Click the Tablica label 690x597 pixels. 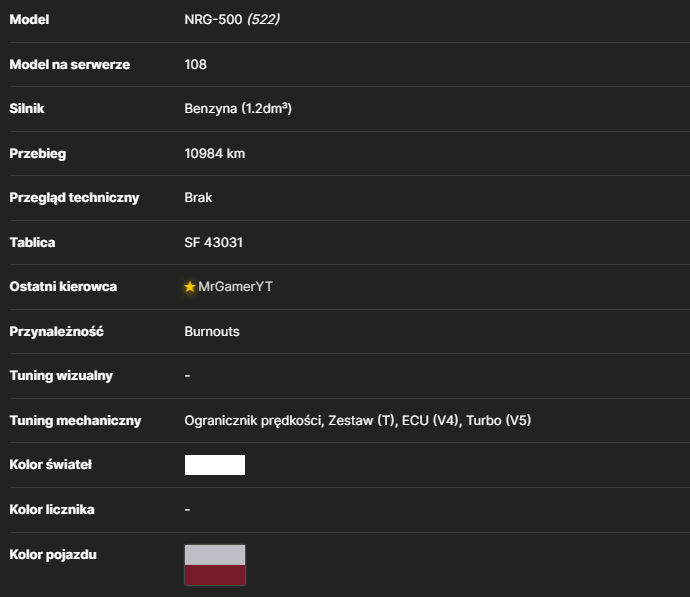pyautogui.click(x=33, y=242)
